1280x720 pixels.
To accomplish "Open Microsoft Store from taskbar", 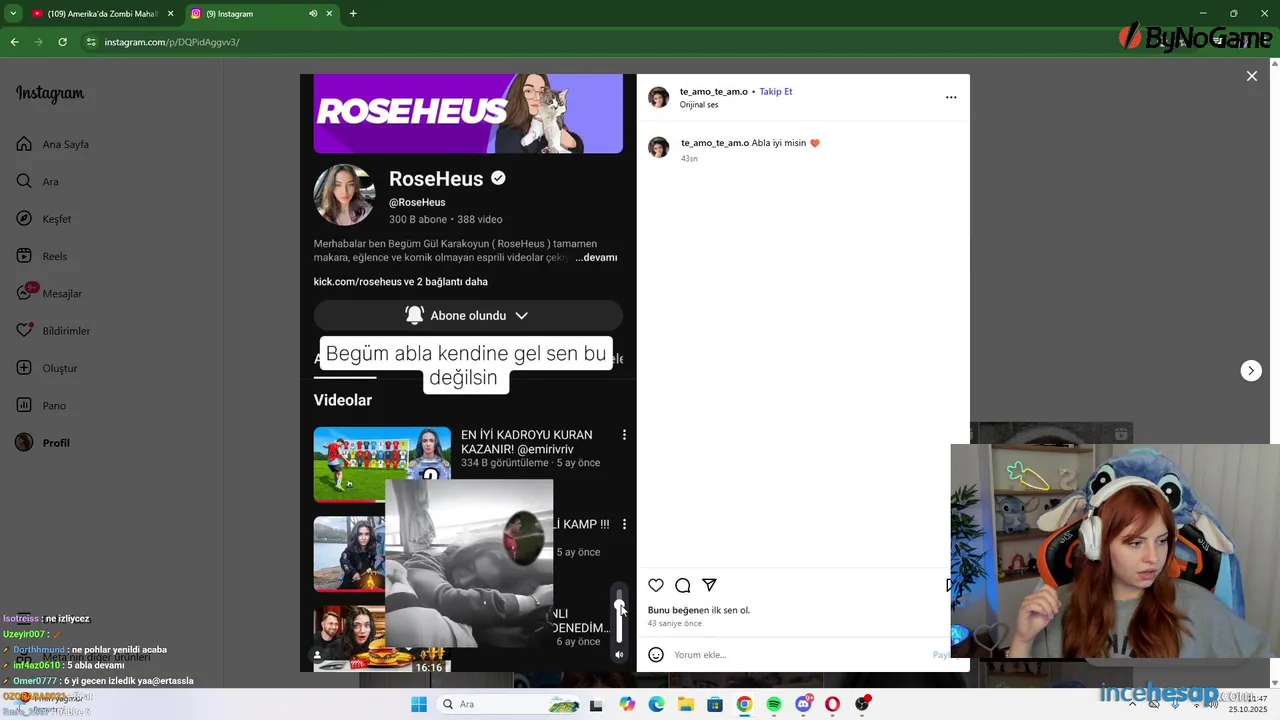I will tap(715, 704).
